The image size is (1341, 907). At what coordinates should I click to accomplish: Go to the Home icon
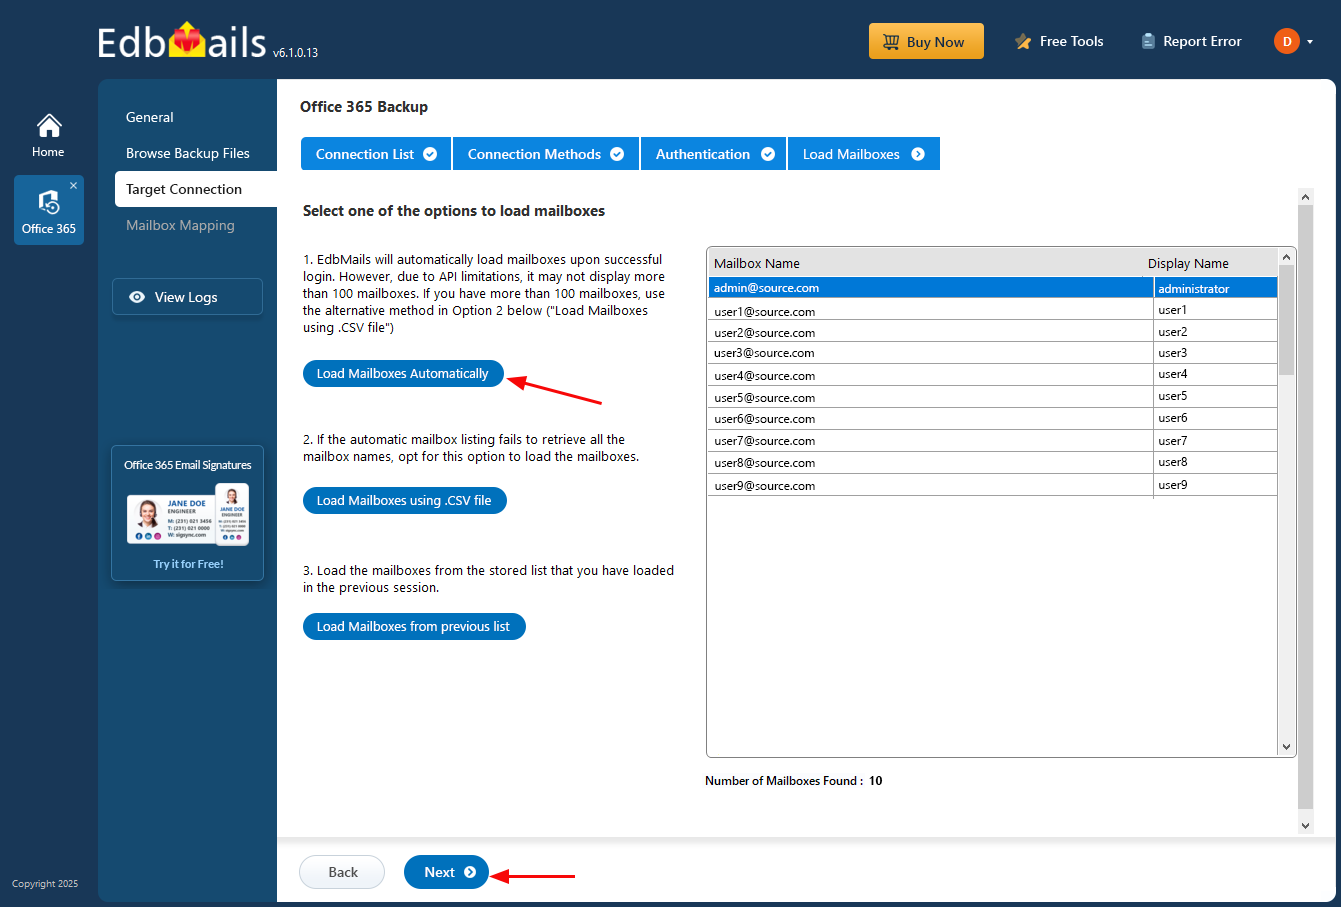pyautogui.click(x=48, y=126)
